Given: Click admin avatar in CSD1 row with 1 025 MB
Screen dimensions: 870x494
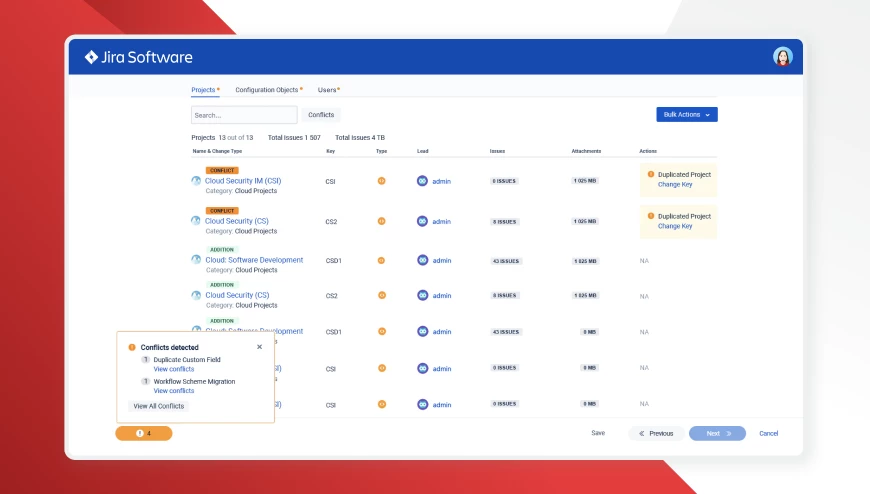Looking at the screenshot, I should [x=423, y=260].
